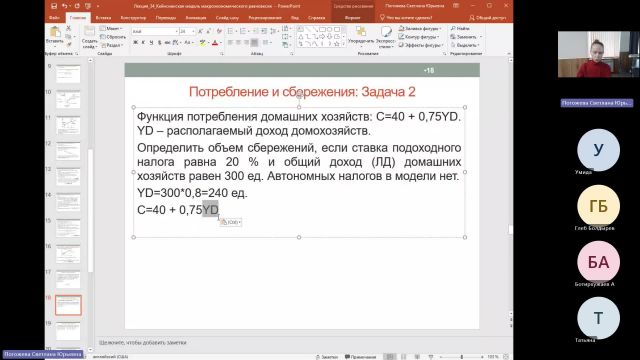Copy selection with the Copy icon
The height and width of the screenshot is (360, 640).
pyautogui.click(x=68, y=36)
